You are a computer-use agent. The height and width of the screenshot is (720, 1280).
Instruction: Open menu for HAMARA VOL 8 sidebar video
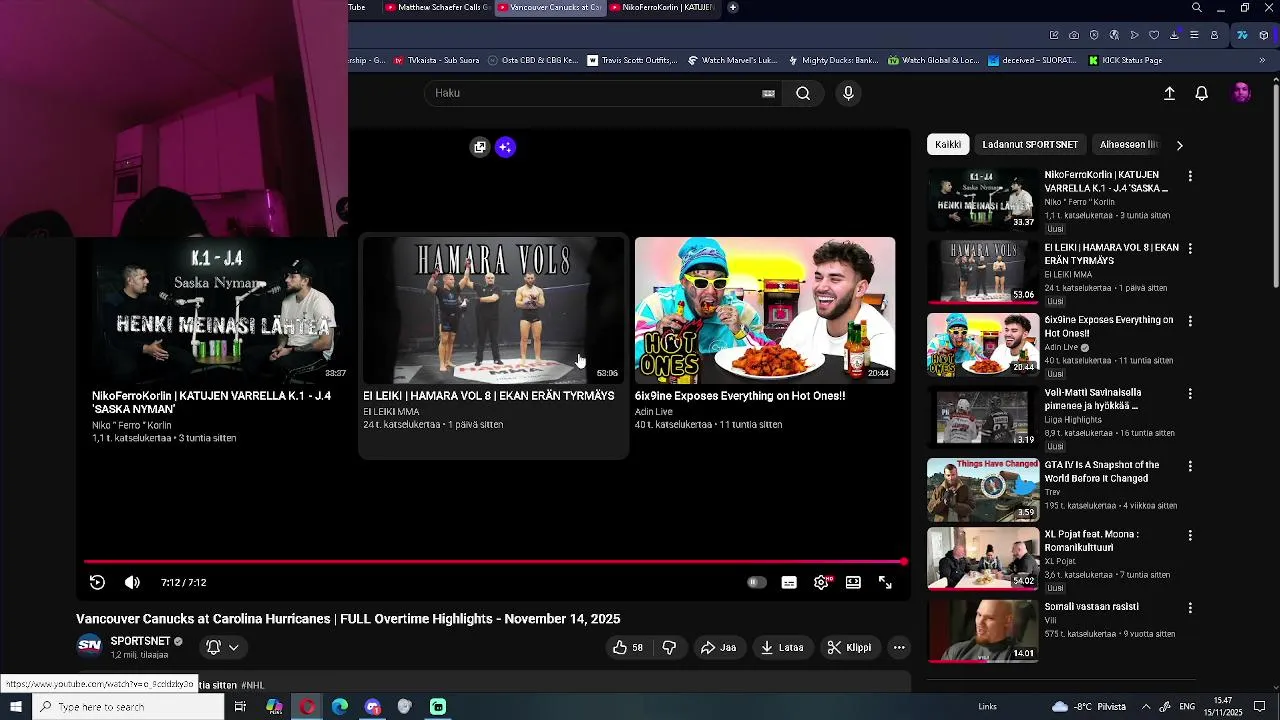point(1190,248)
